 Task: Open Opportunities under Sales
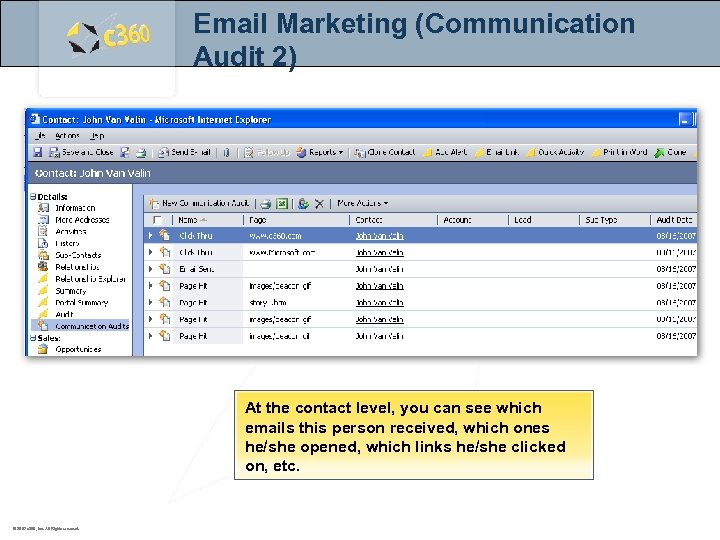click(x=78, y=349)
